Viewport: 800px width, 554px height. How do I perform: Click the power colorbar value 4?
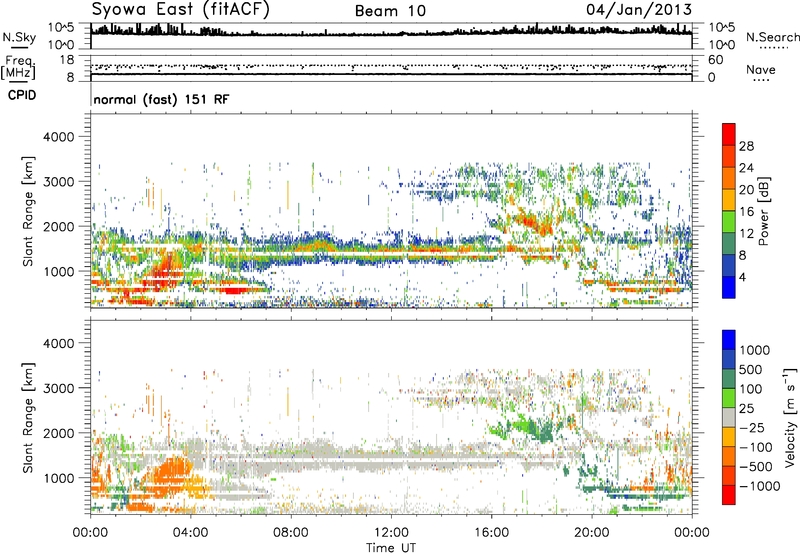tap(743, 278)
